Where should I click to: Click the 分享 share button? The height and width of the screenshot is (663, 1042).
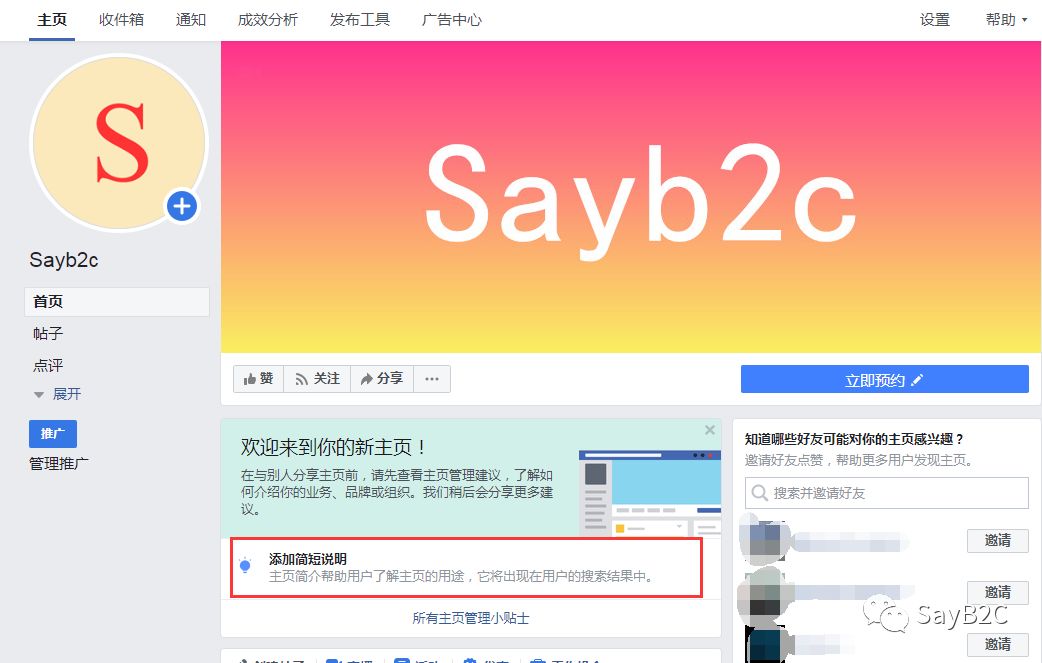coord(382,379)
